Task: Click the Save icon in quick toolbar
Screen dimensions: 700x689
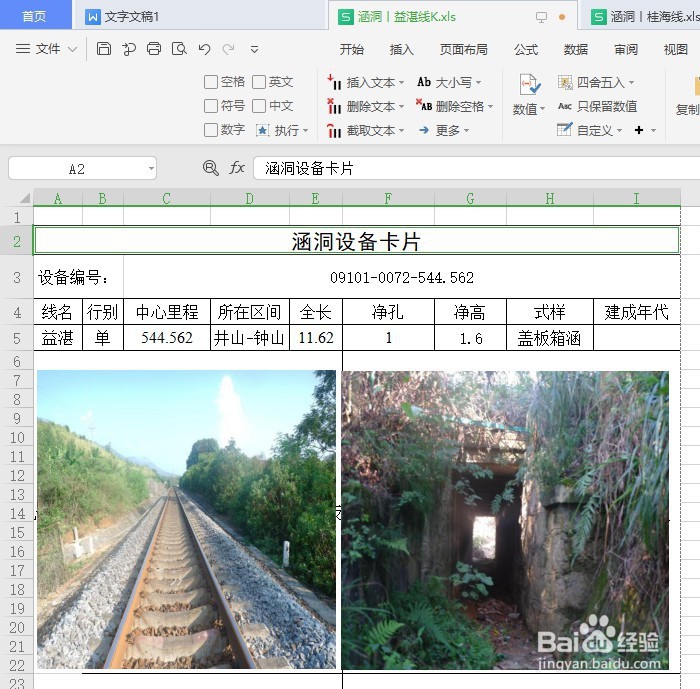Action: pyautogui.click(x=104, y=49)
